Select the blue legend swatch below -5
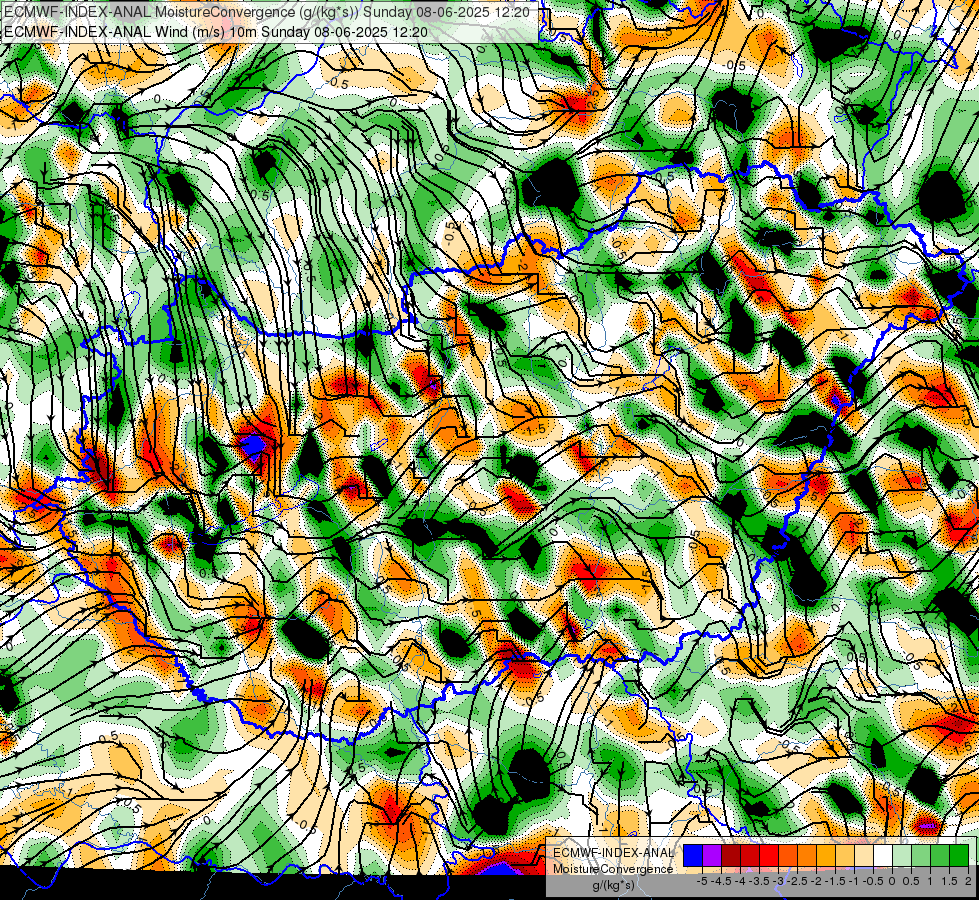The width and height of the screenshot is (979, 900). pos(693,856)
